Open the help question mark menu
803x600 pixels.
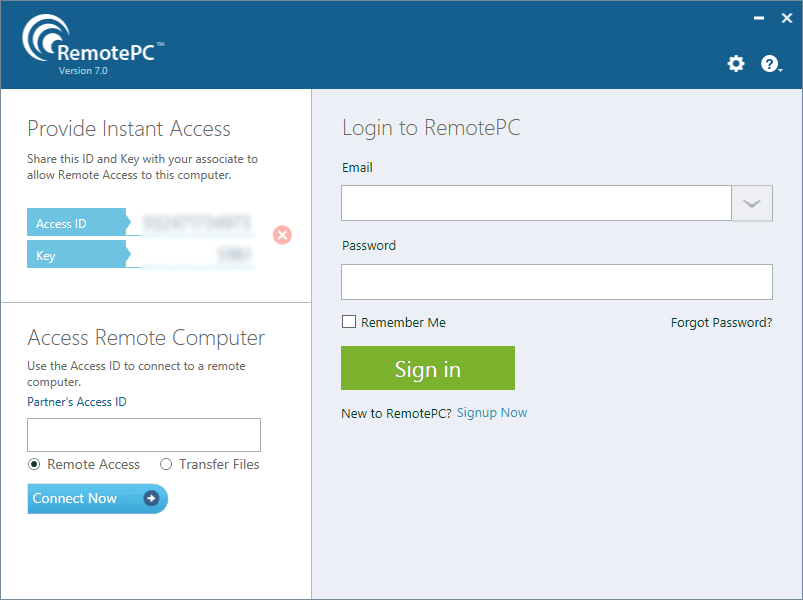point(771,64)
